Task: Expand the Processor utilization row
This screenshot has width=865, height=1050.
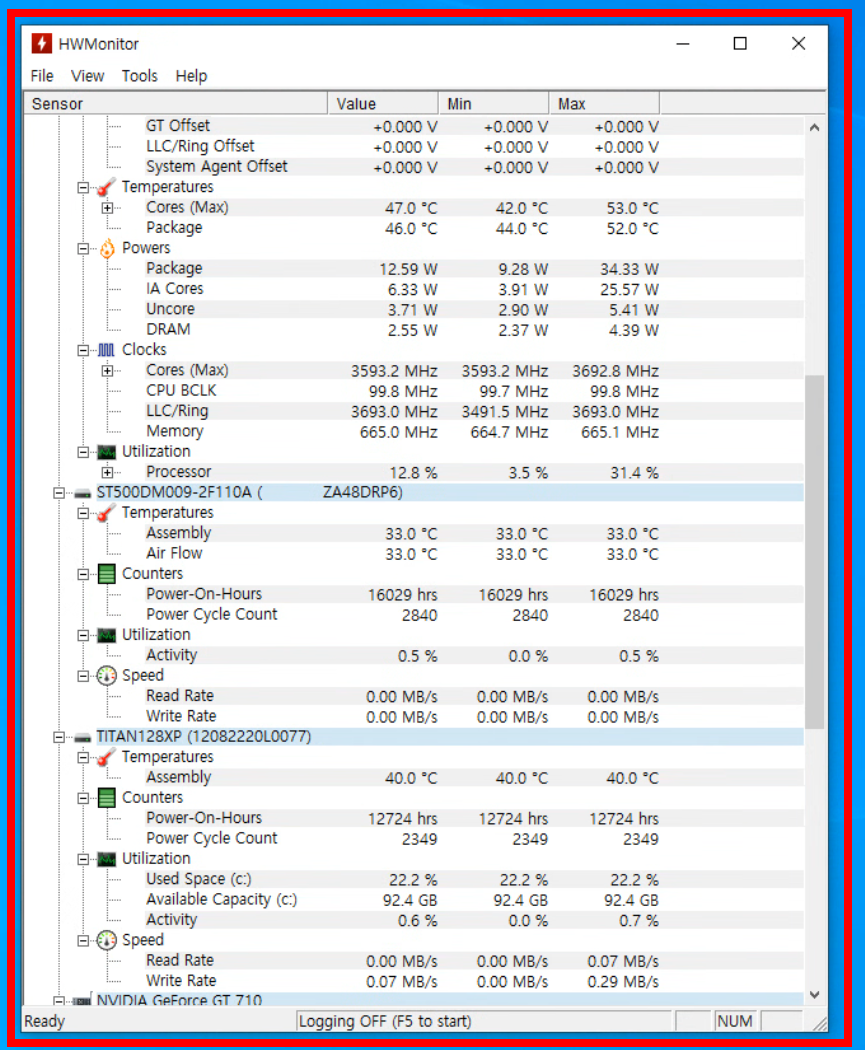Action: click(107, 473)
